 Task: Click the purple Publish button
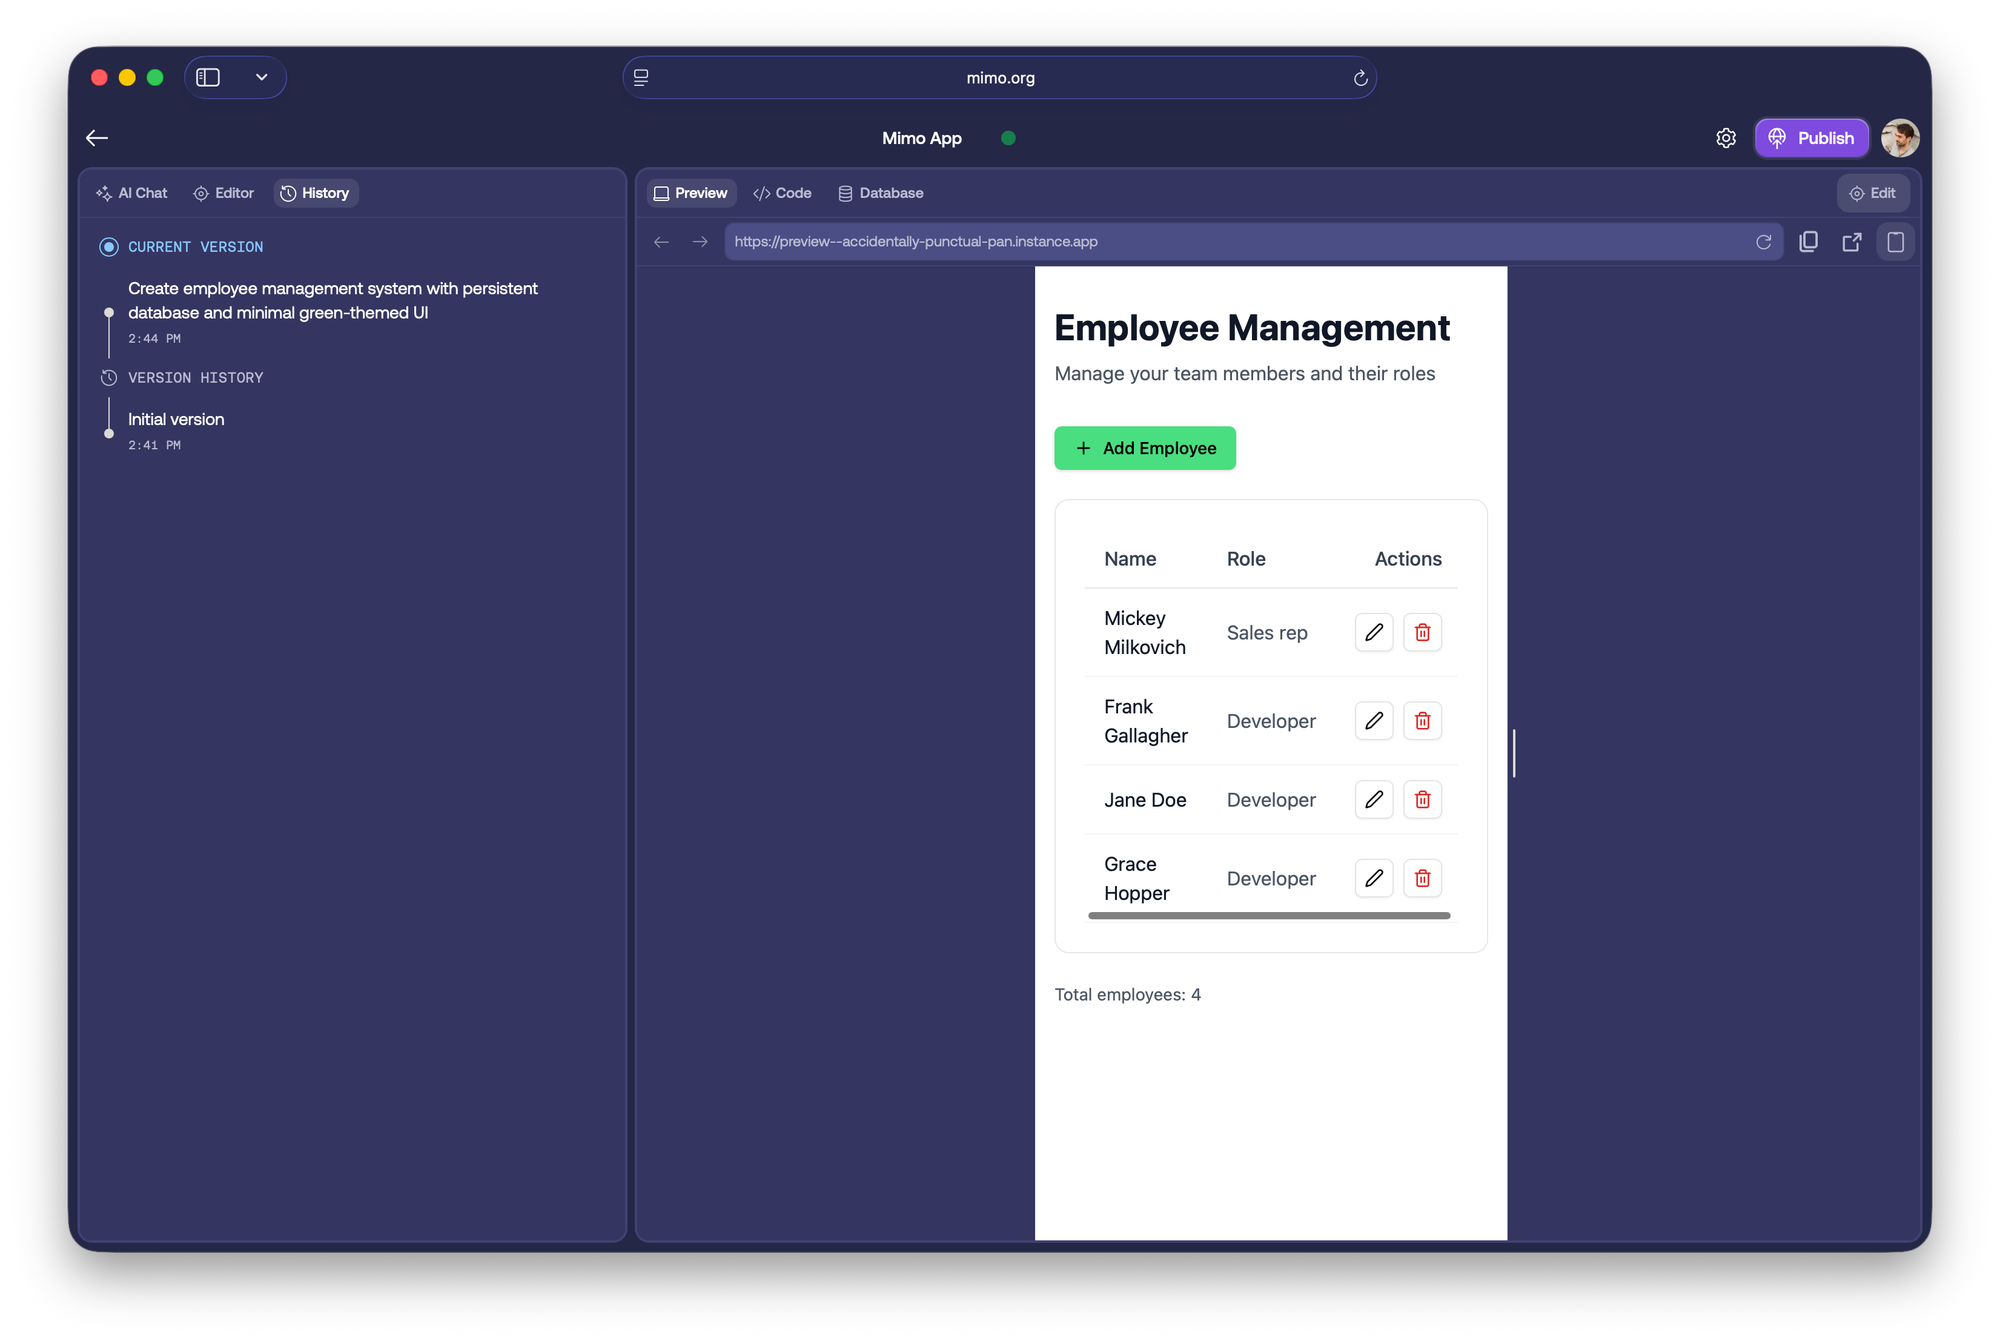tap(1811, 138)
